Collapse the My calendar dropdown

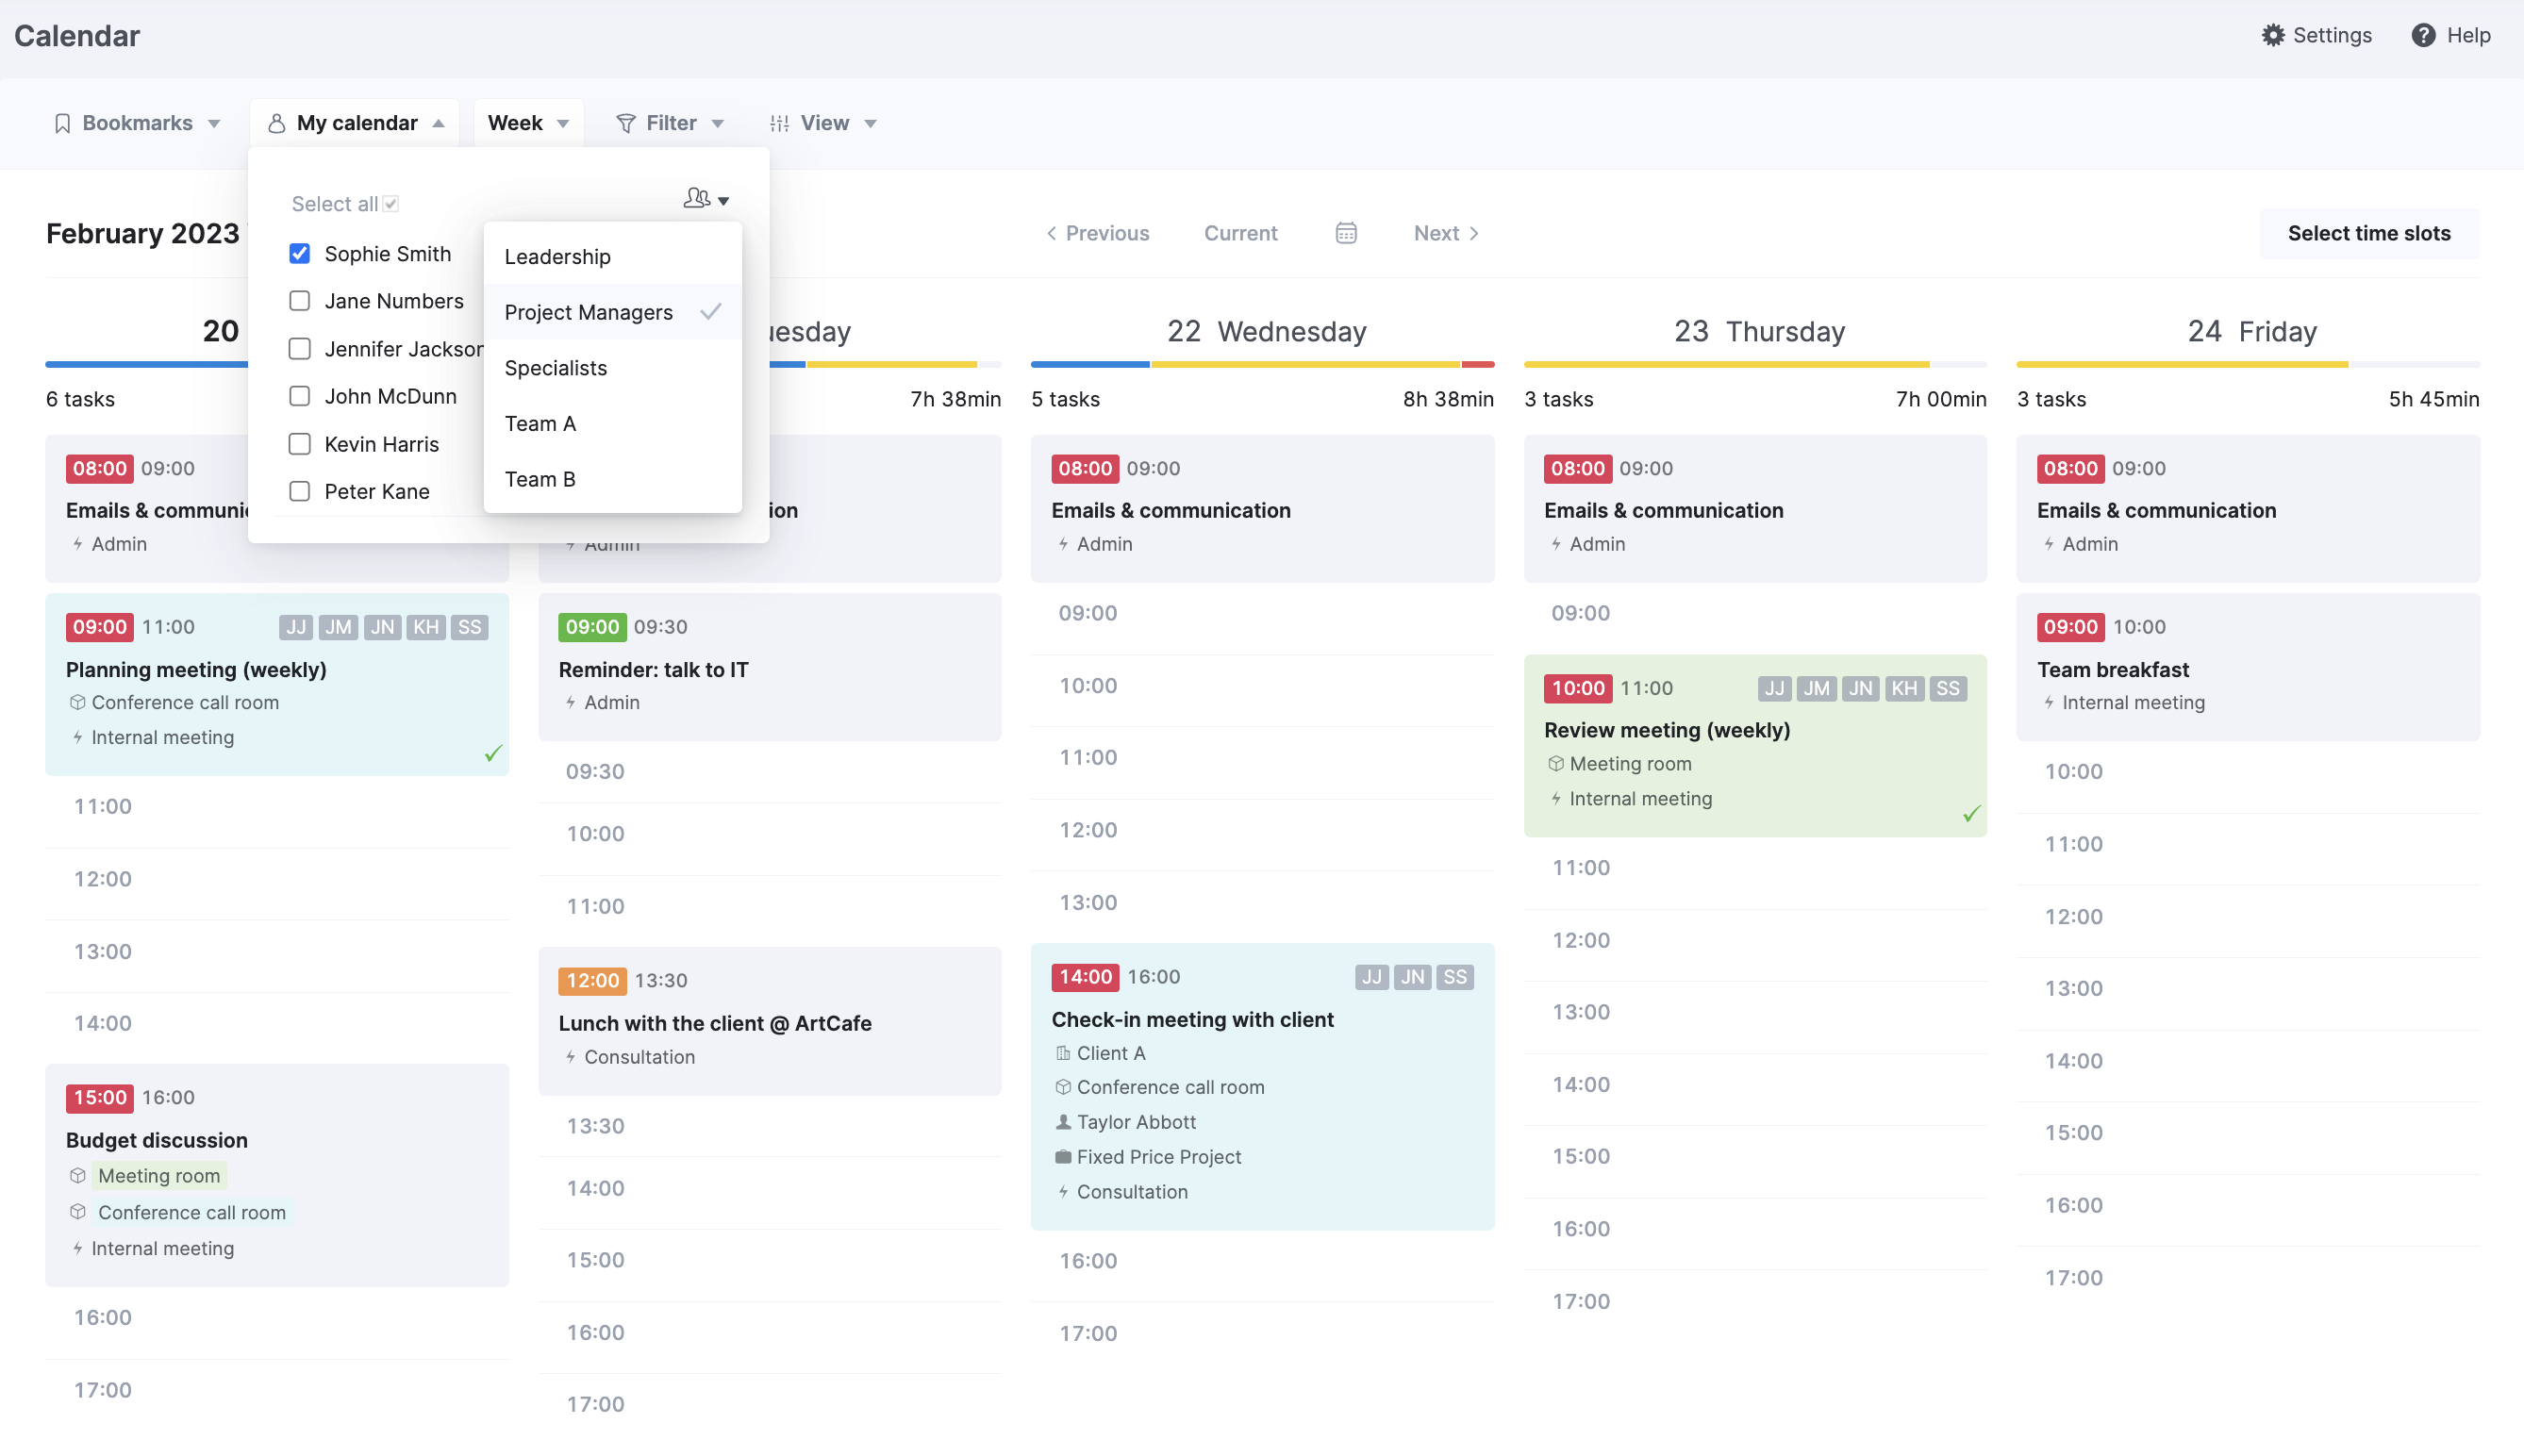[438, 123]
